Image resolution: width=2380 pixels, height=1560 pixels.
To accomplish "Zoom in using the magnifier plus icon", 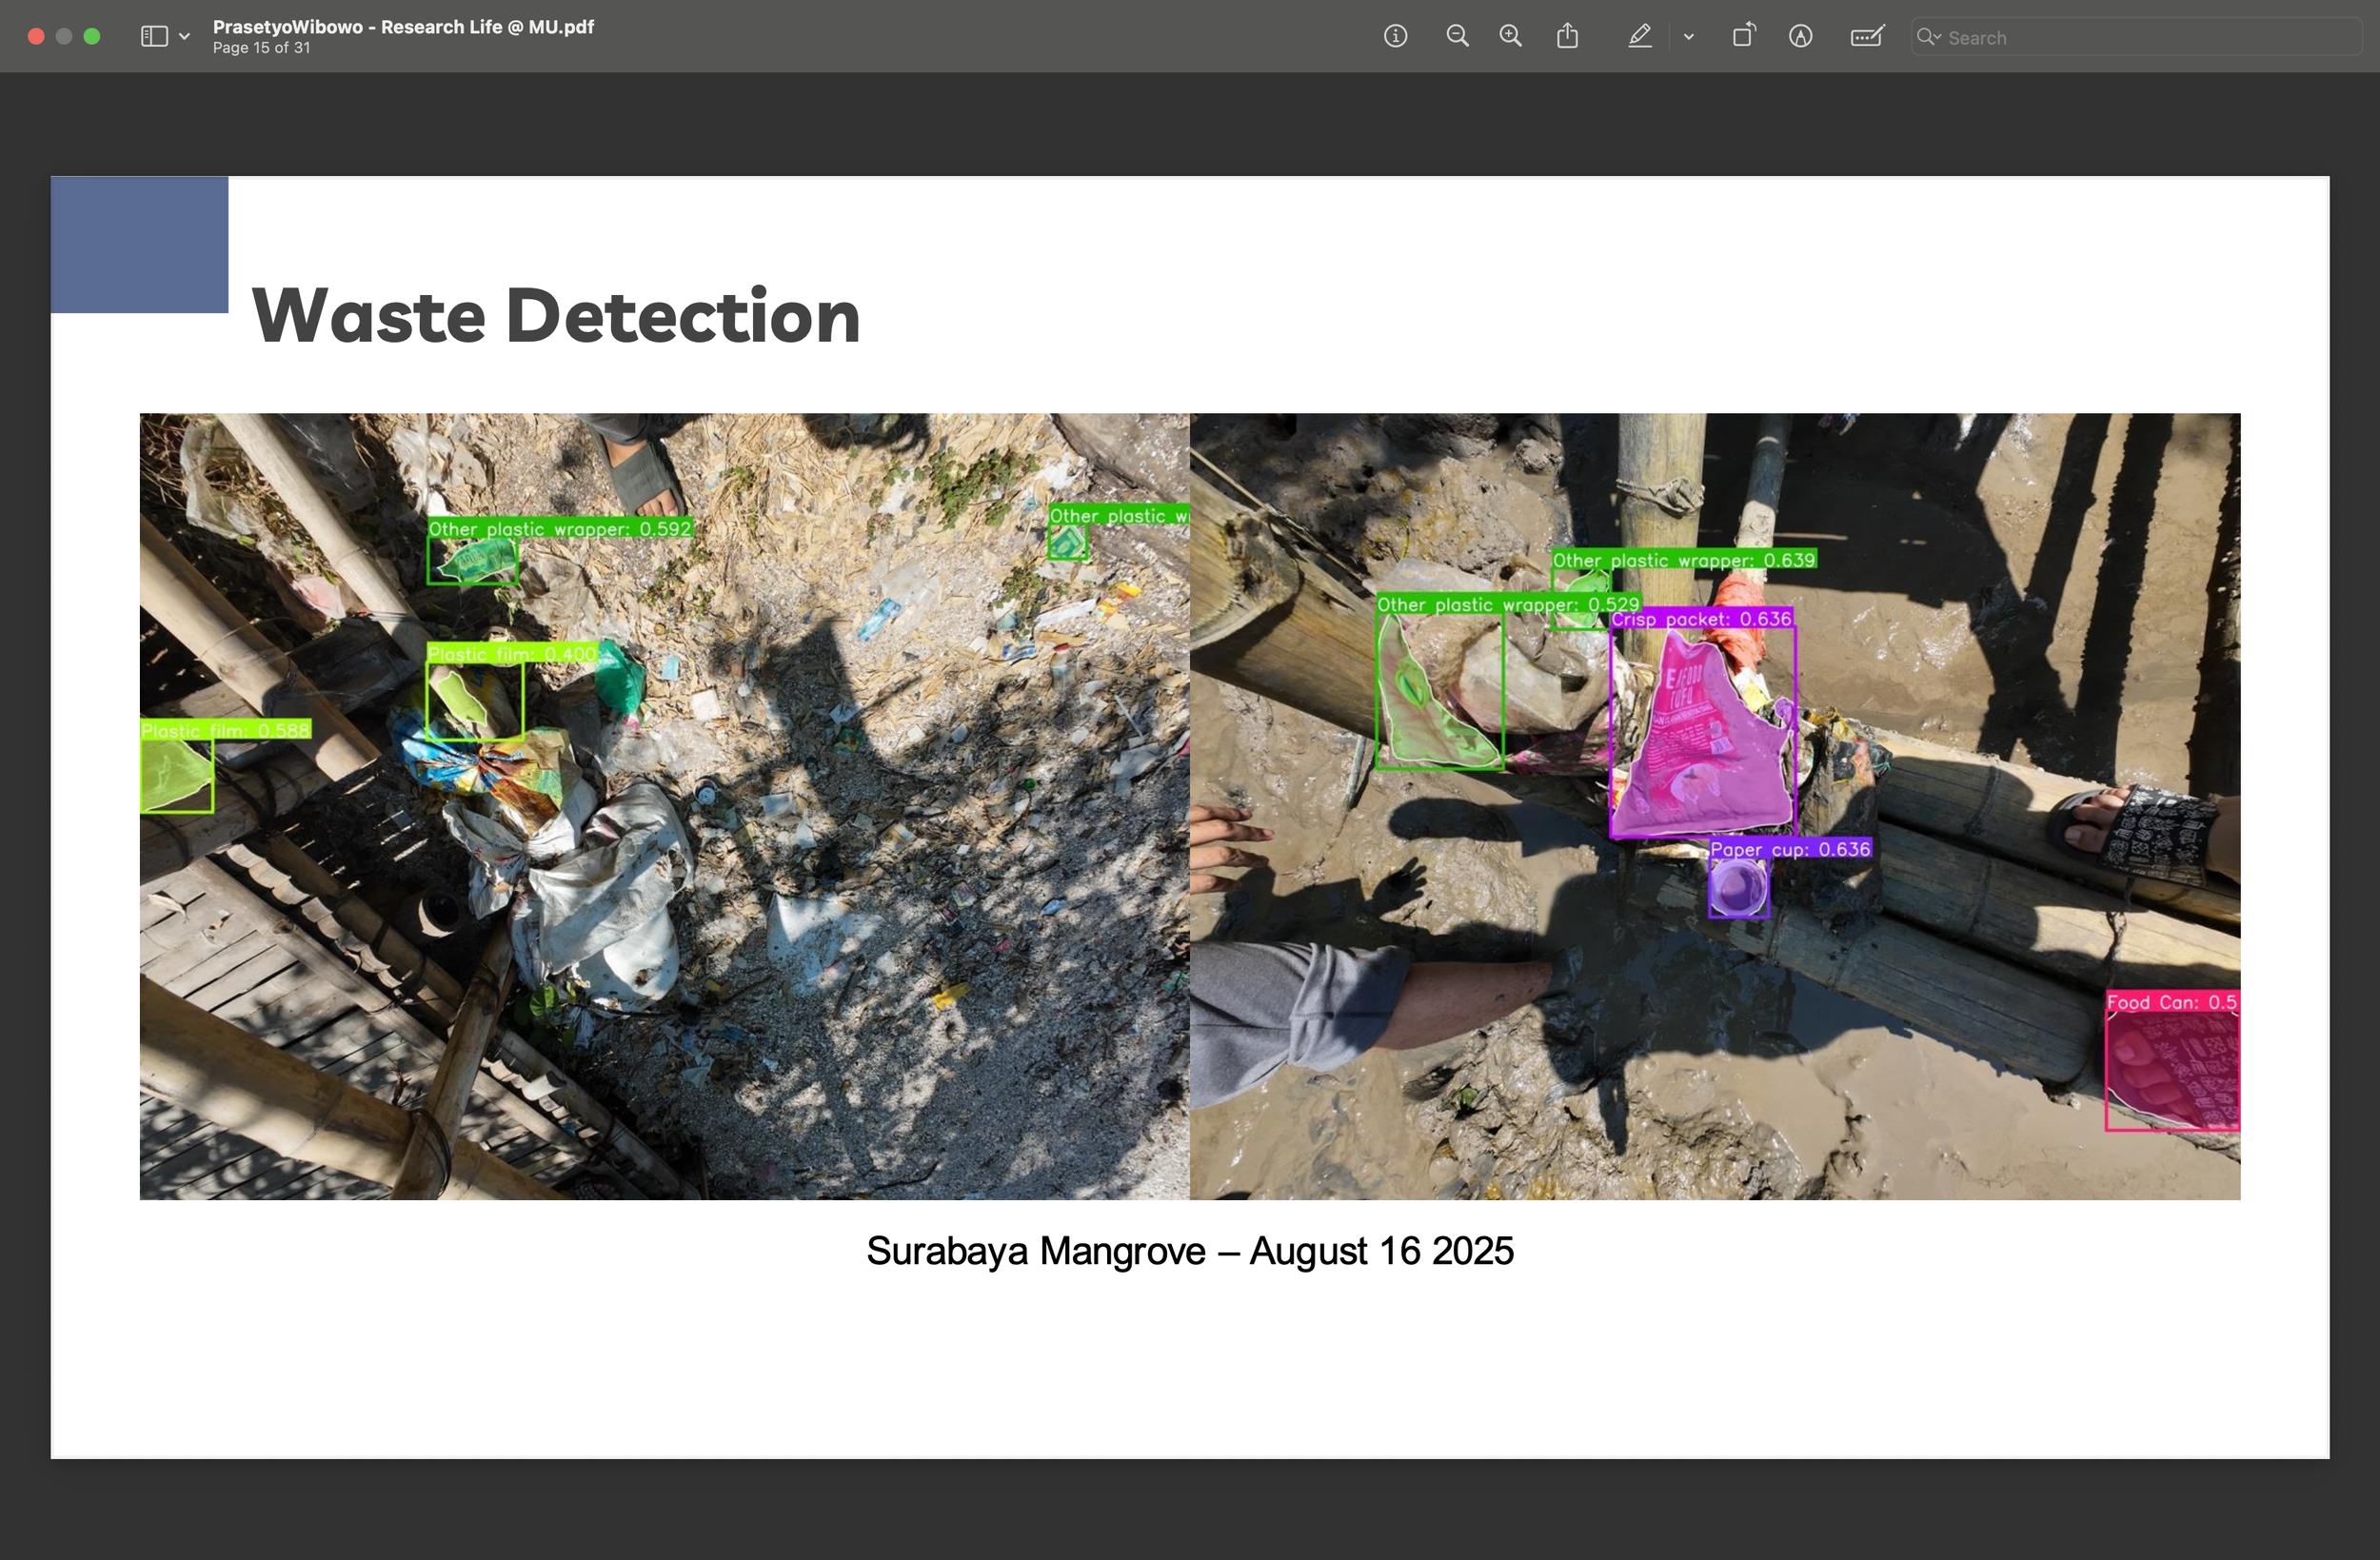I will pyautogui.click(x=1510, y=37).
